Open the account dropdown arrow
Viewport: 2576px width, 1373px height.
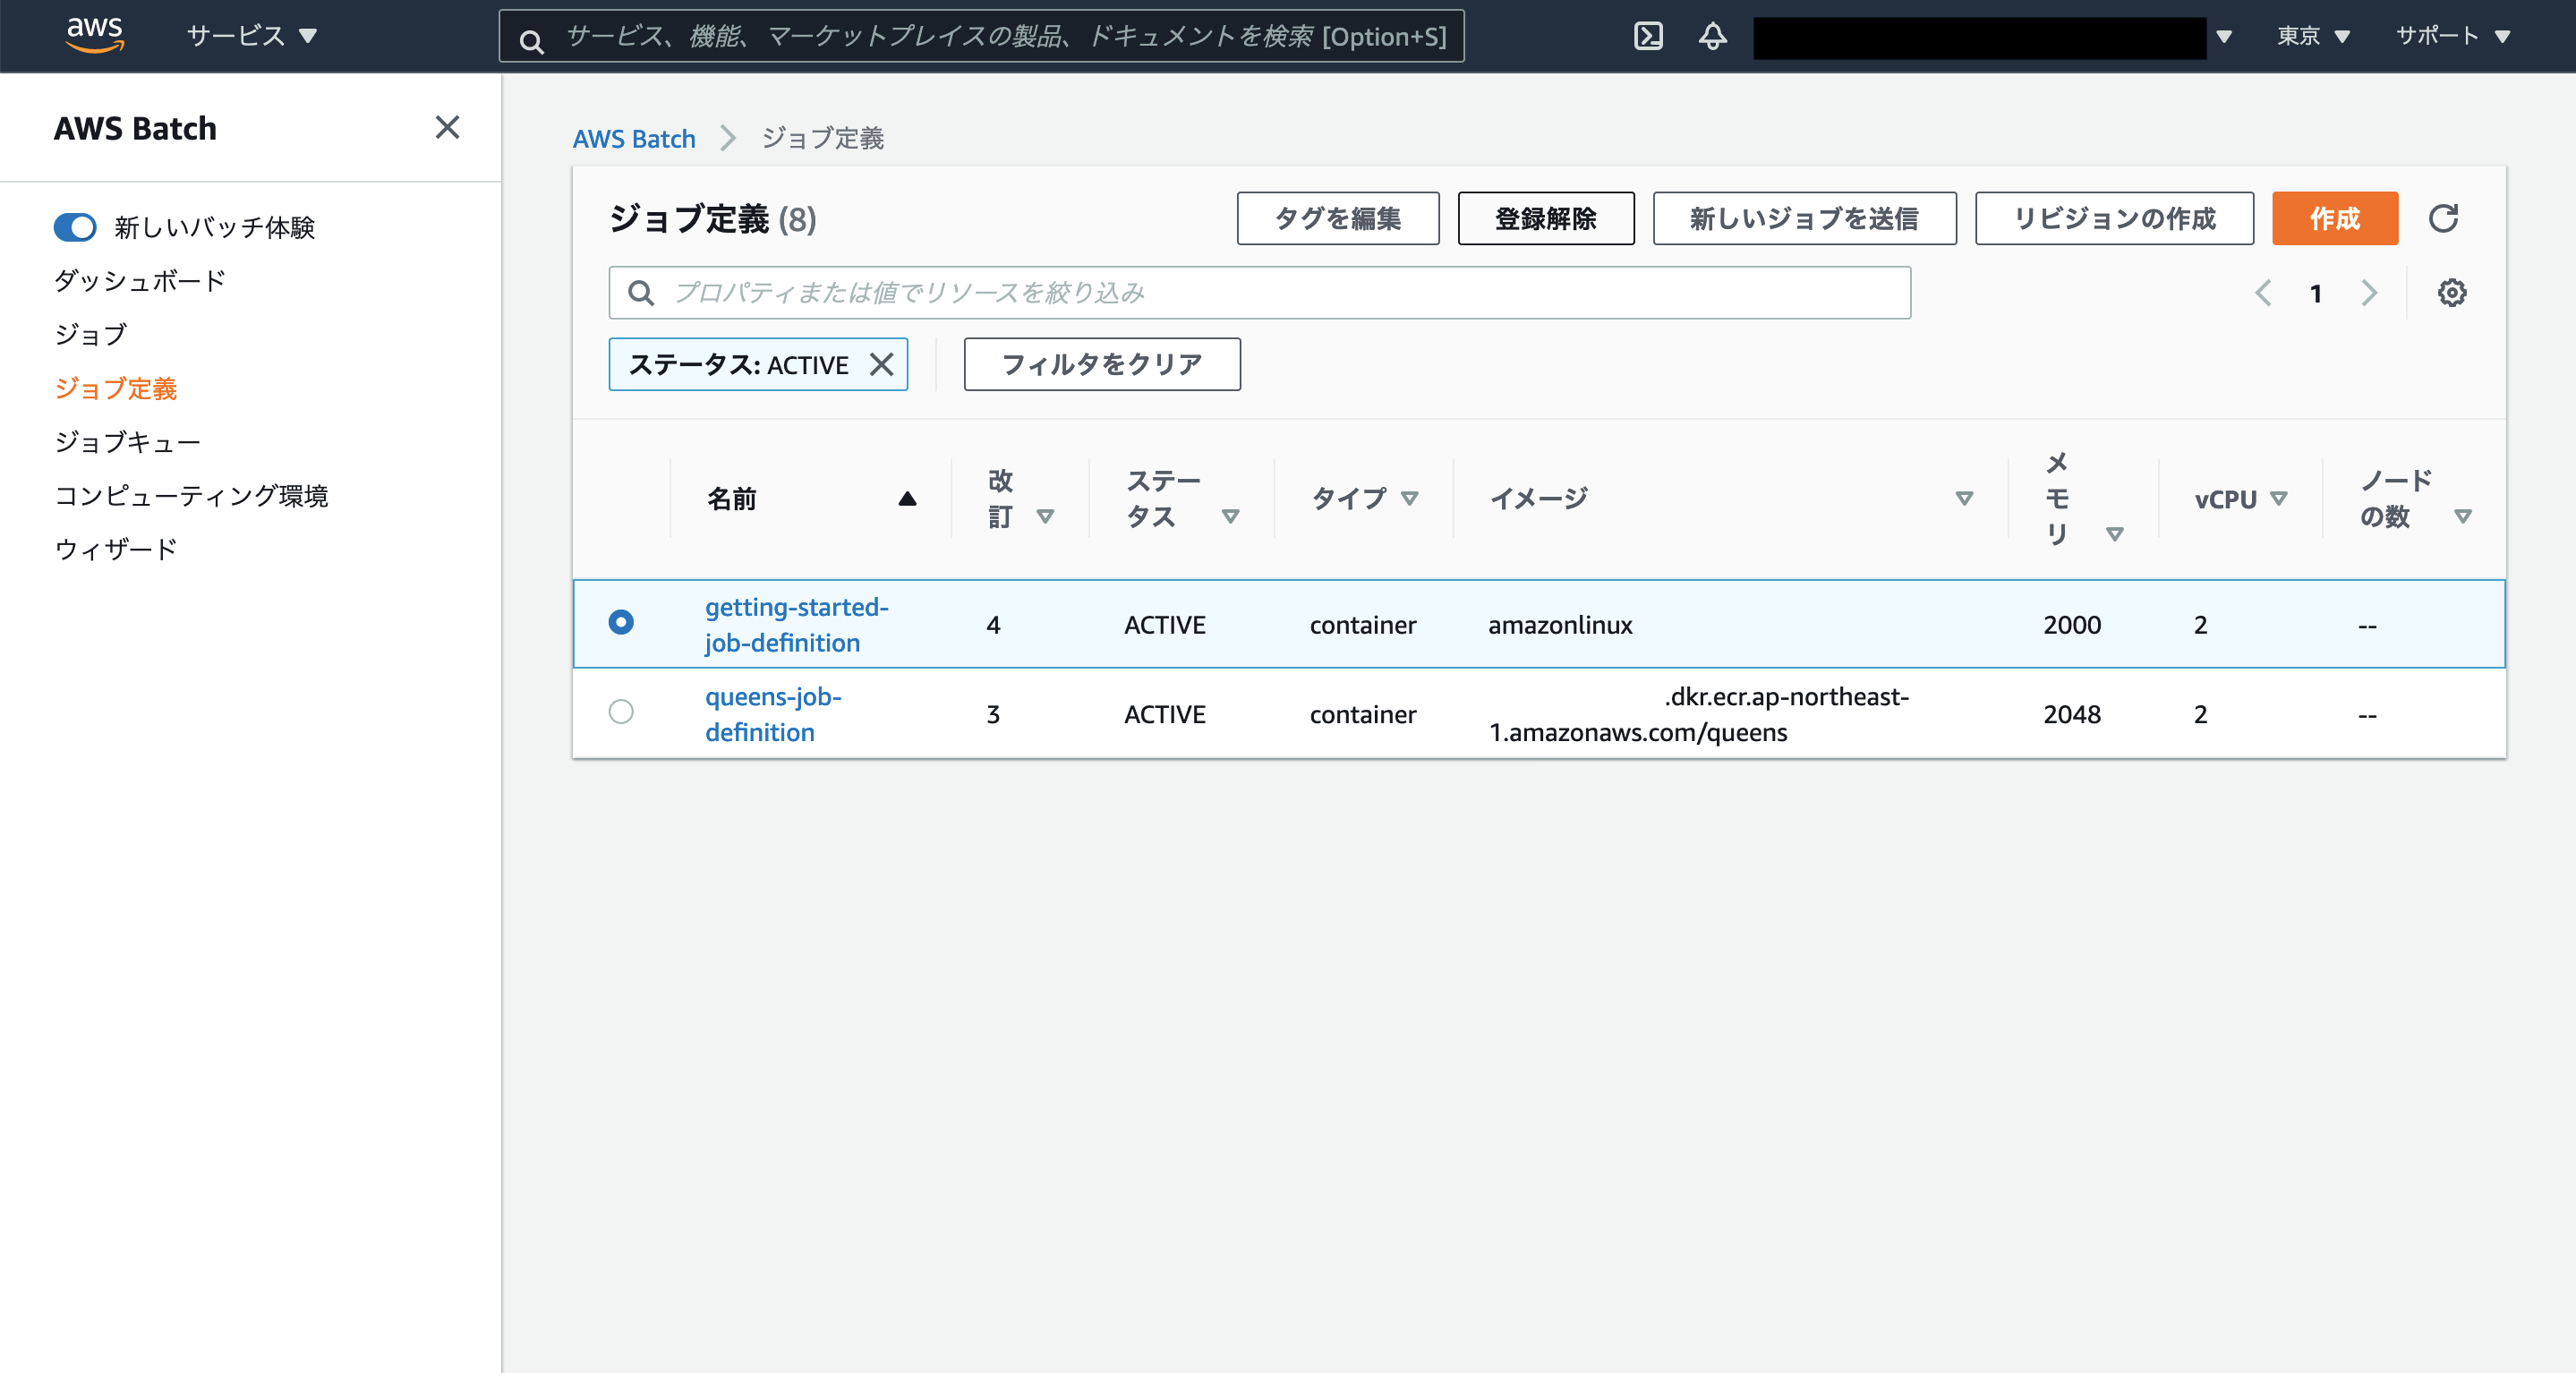pyautogui.click(x=2224, y=37)
